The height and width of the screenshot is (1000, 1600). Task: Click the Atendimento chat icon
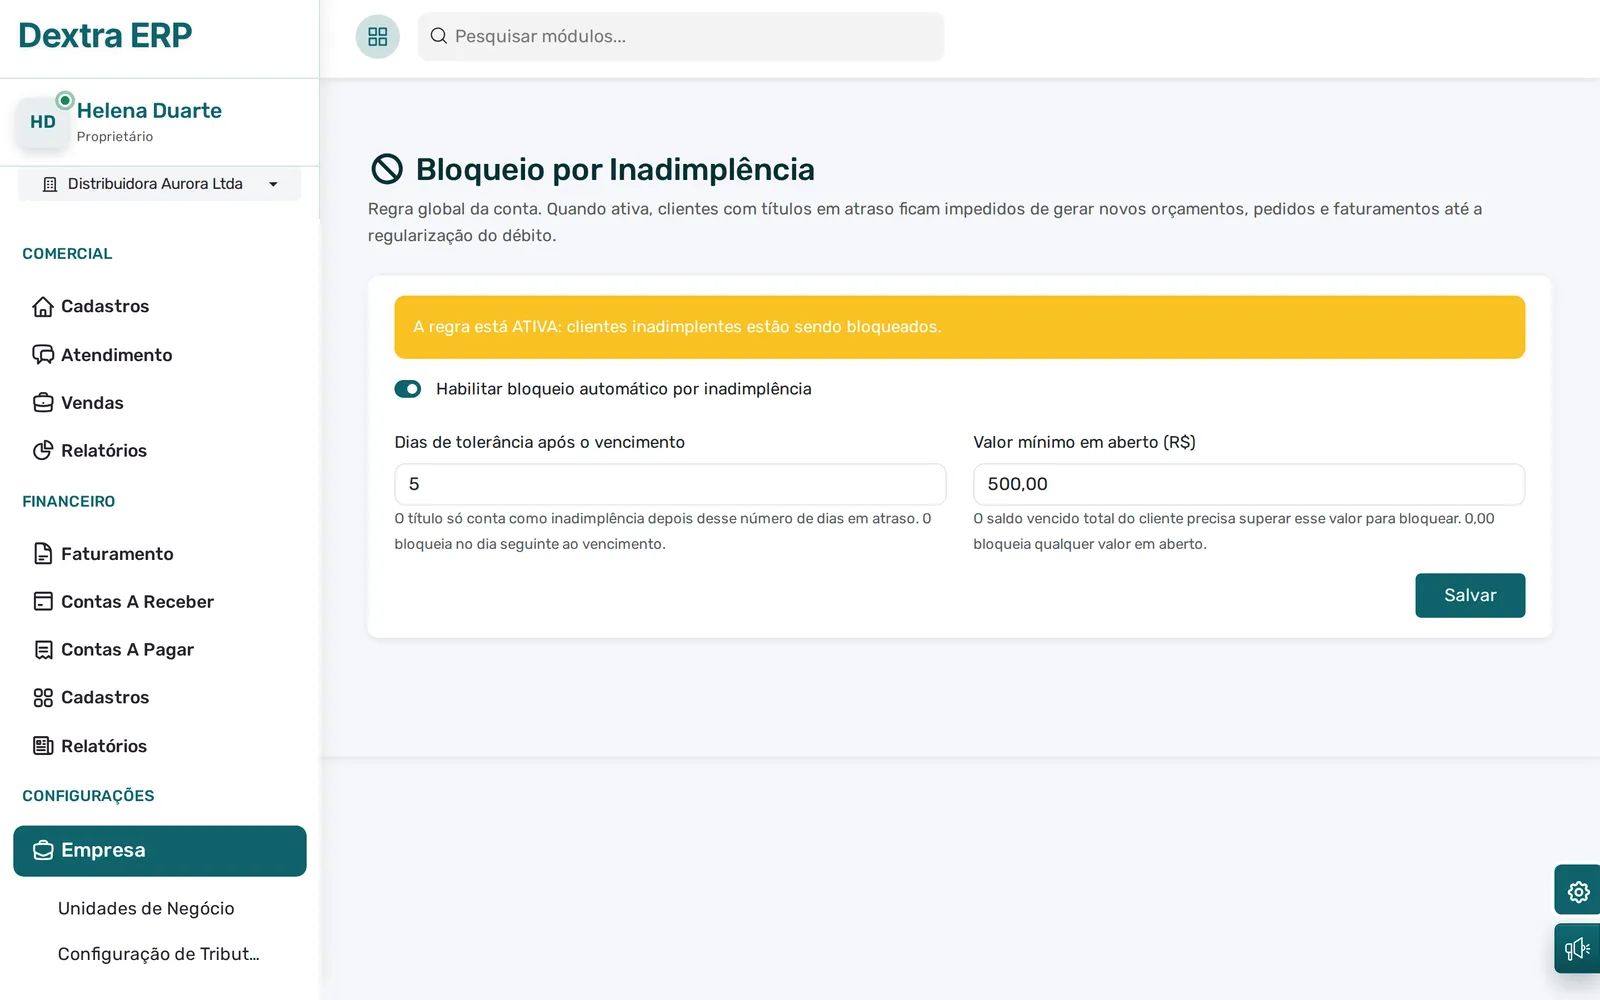[43, 355]
